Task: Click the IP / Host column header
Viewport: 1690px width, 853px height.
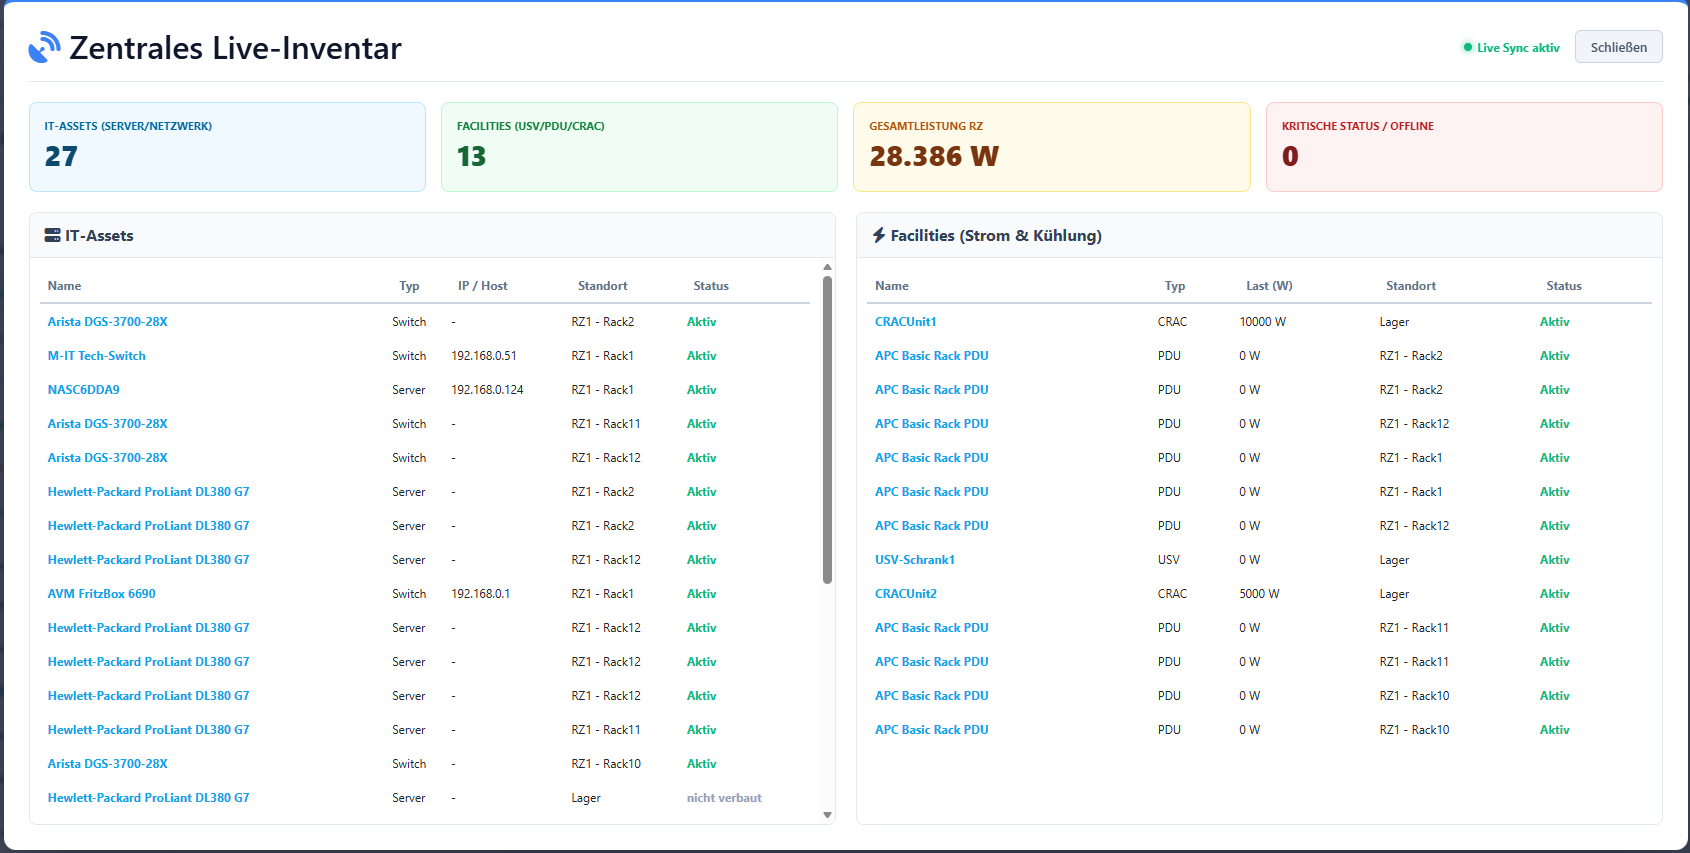Action: 483,286
